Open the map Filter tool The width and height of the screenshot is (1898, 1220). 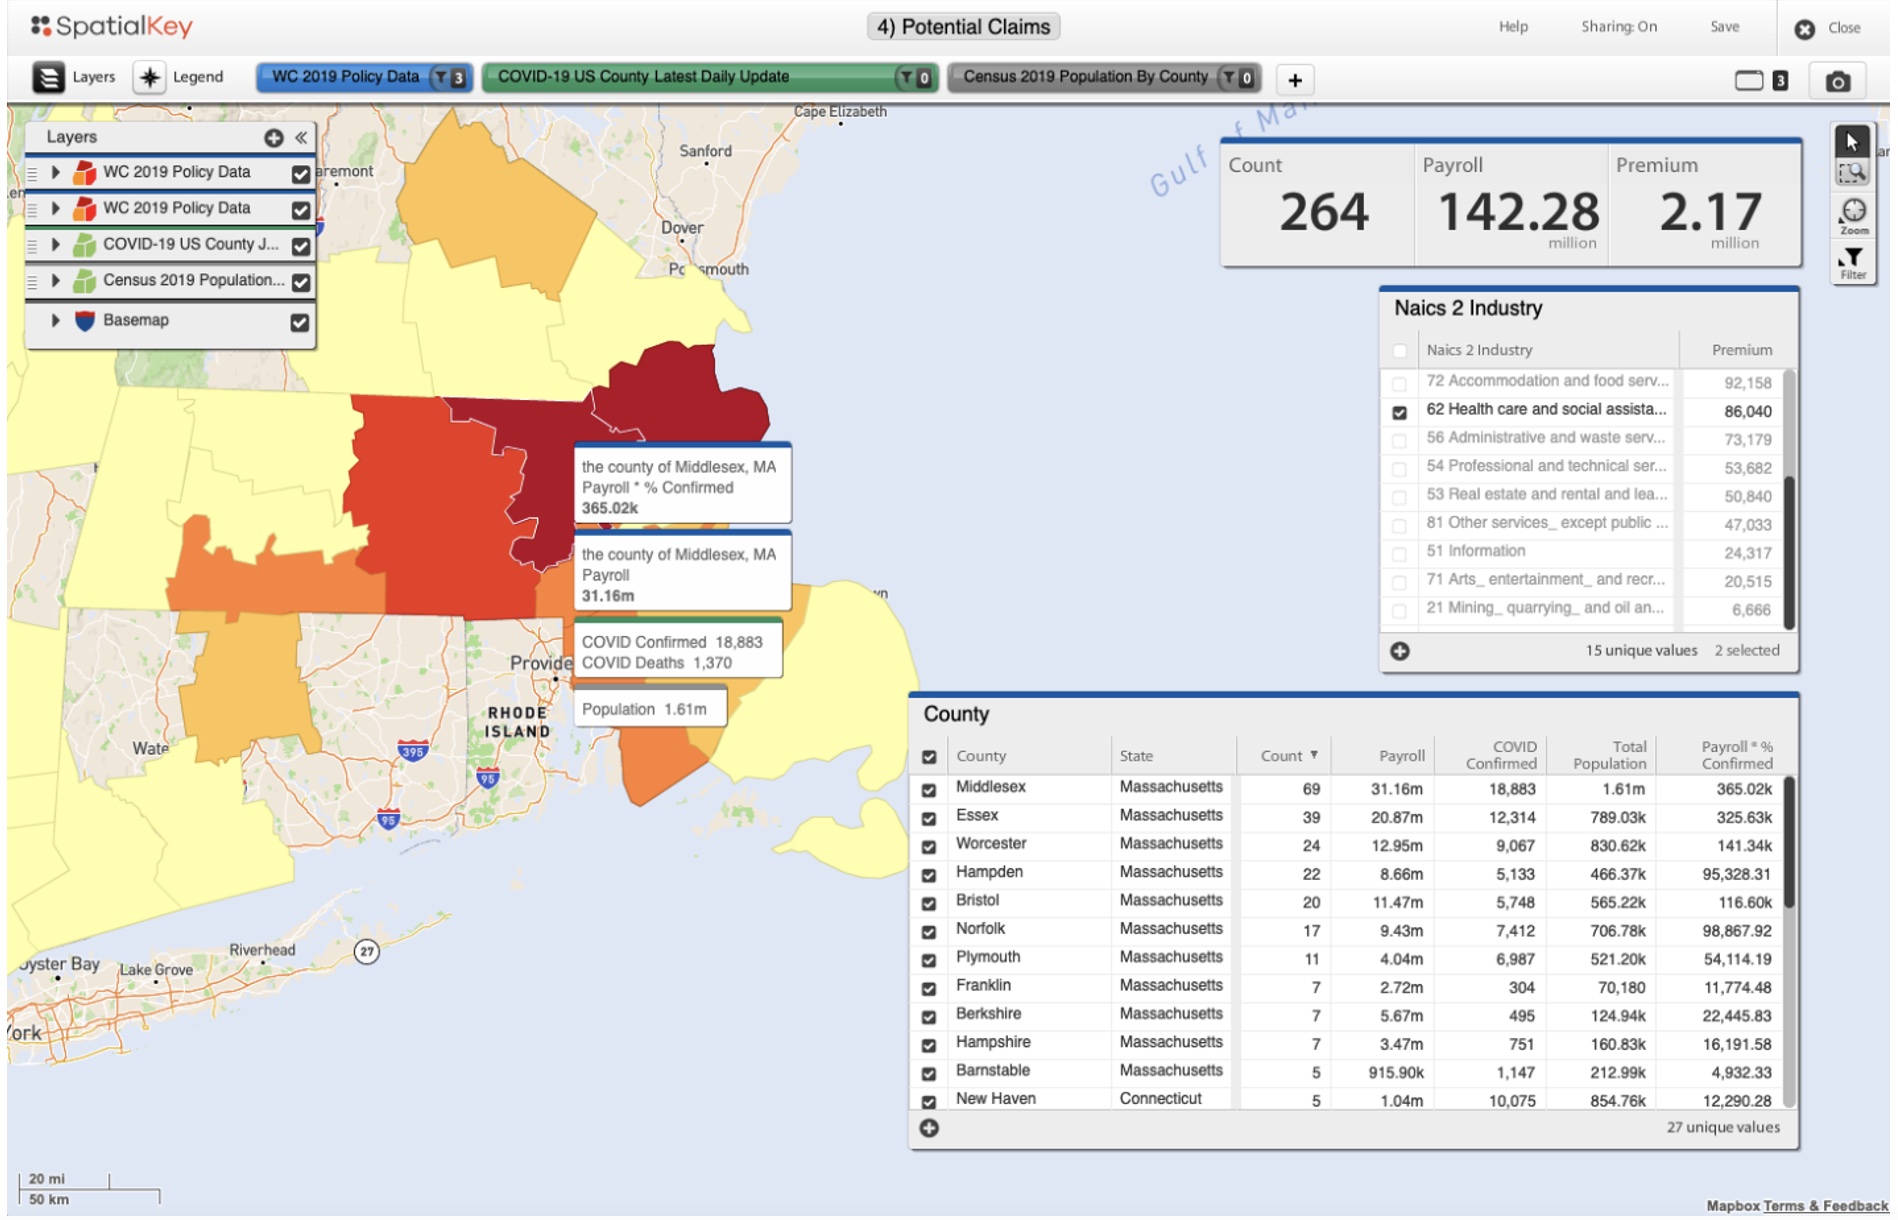click(1853, 263)
